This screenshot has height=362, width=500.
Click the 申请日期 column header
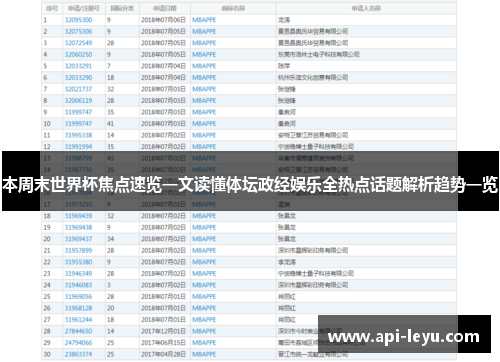click(165, 8)
